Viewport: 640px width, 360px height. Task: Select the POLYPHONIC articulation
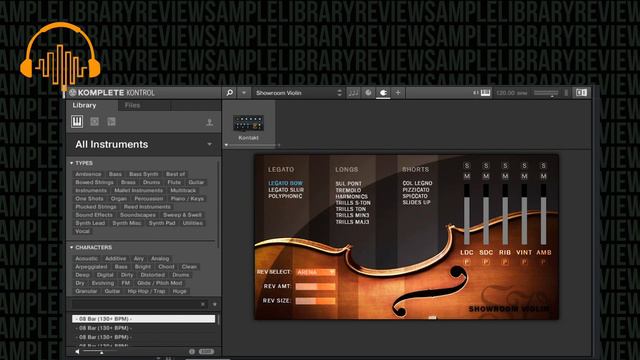tap(285, 196)
